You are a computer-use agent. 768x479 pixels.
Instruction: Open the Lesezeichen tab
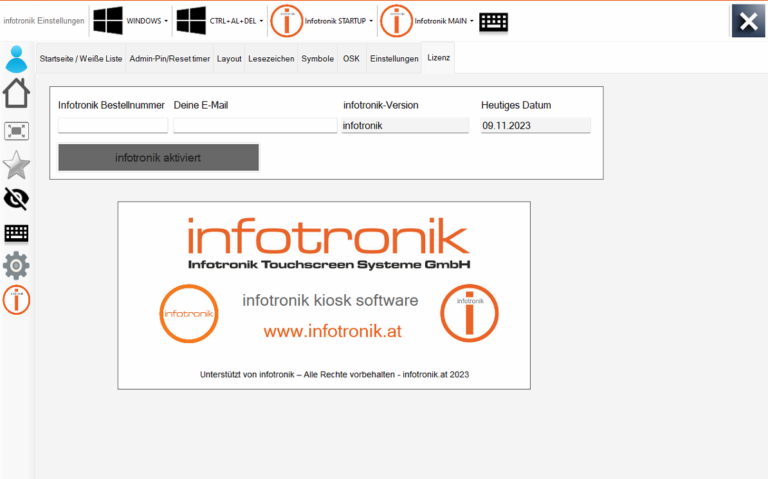[x=271, y=59]
